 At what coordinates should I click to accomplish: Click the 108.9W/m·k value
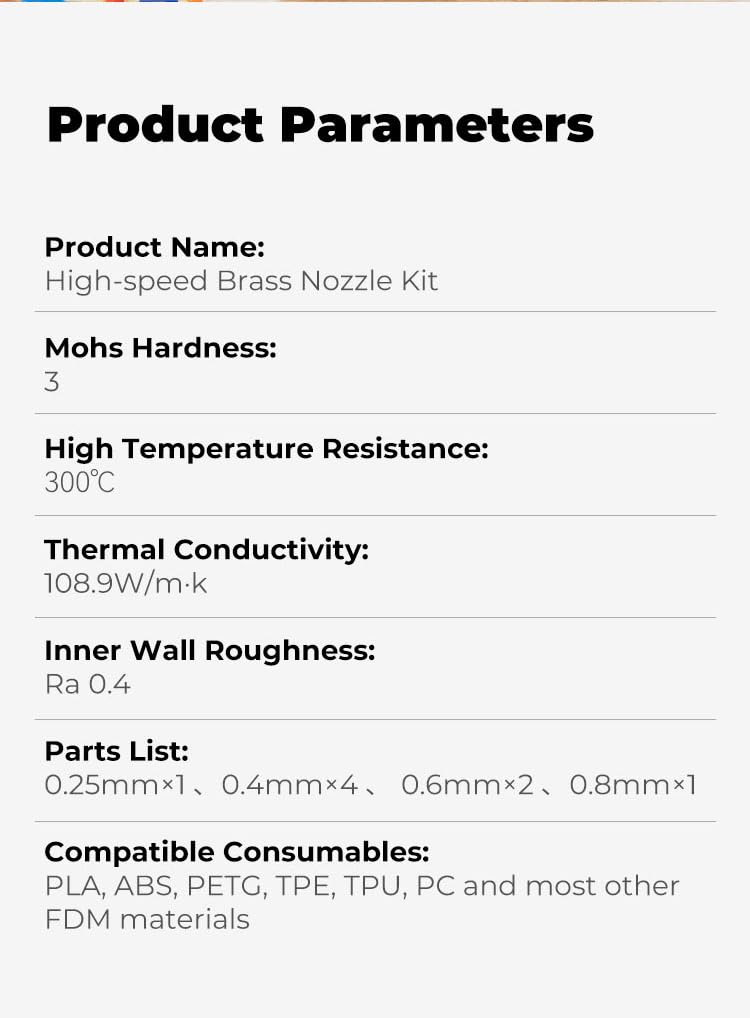click(125, 584)
